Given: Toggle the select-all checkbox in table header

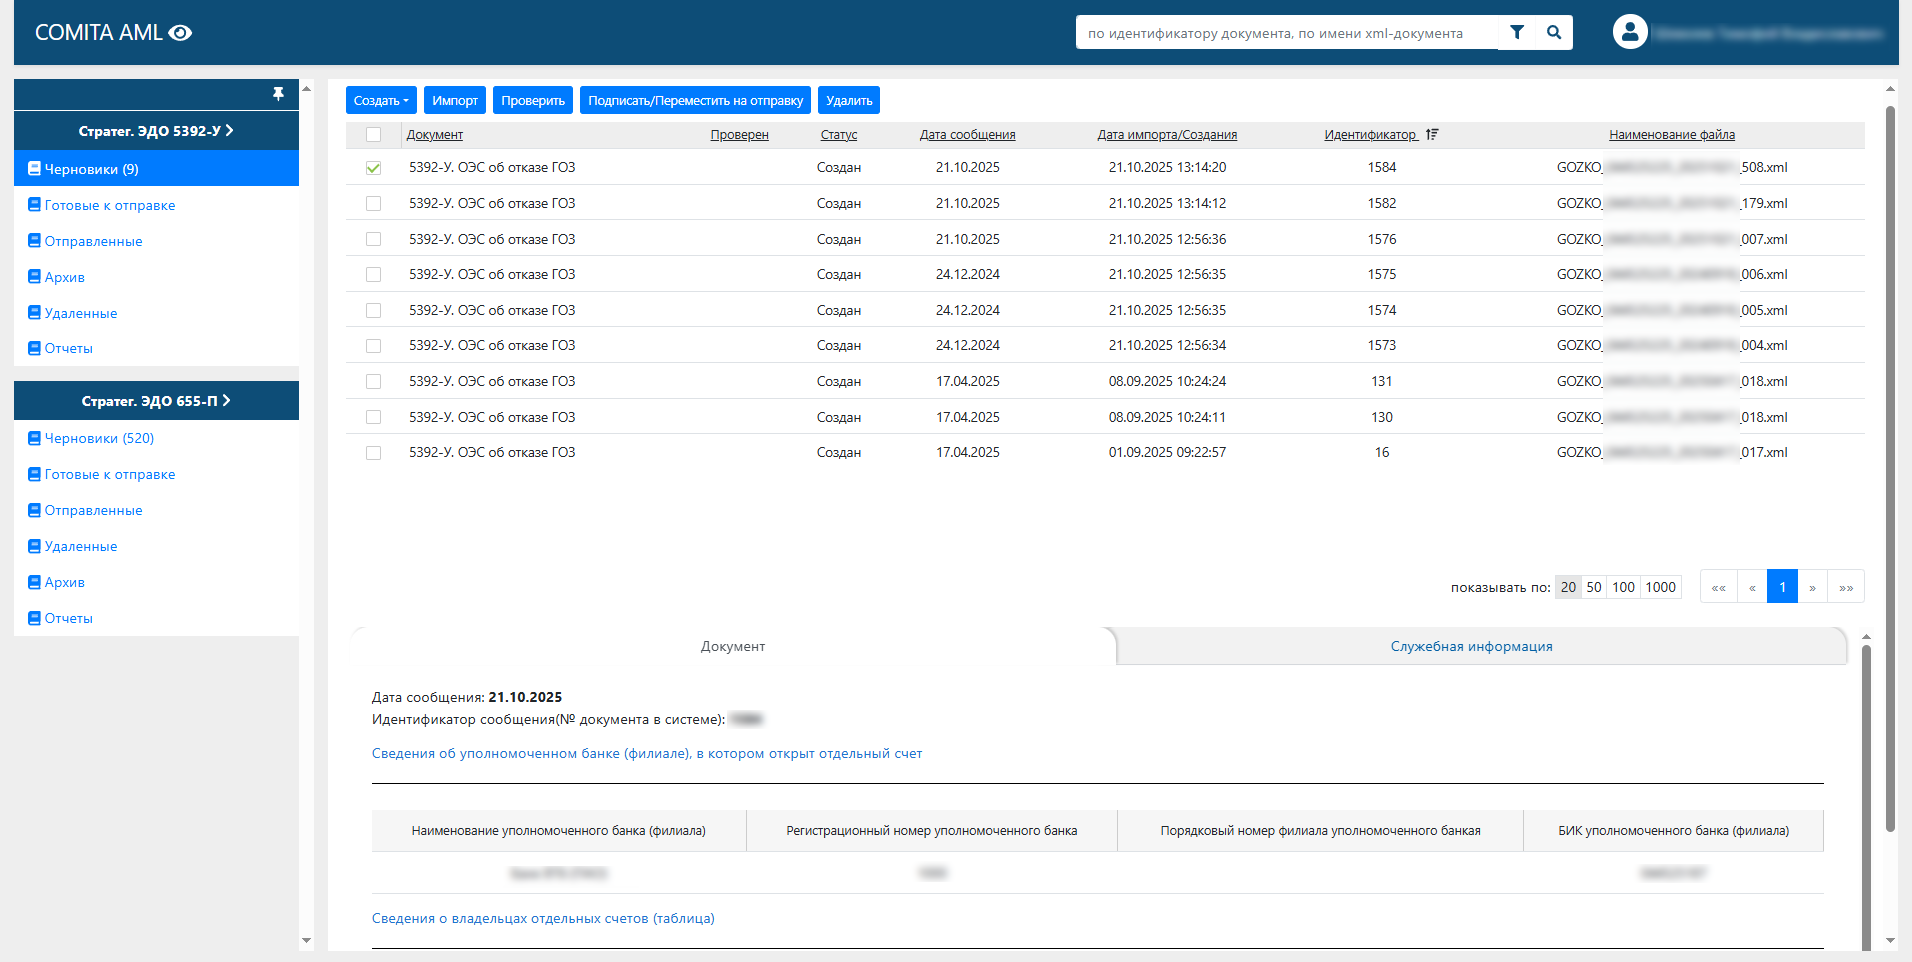Looking at the screenshot, I should (x=373, y=135).
